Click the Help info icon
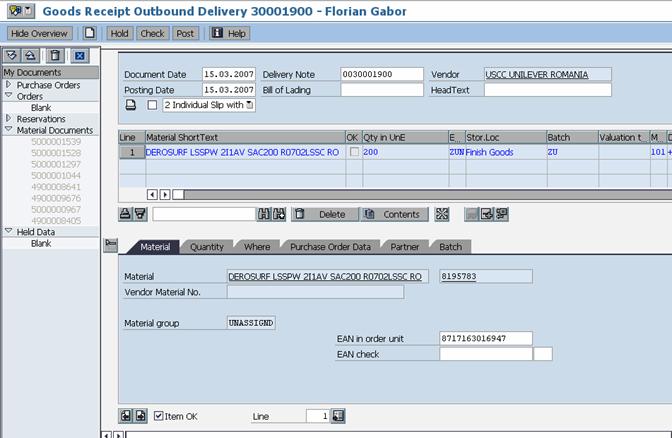This screenshot has width=672, height=438. click(216, 33)
